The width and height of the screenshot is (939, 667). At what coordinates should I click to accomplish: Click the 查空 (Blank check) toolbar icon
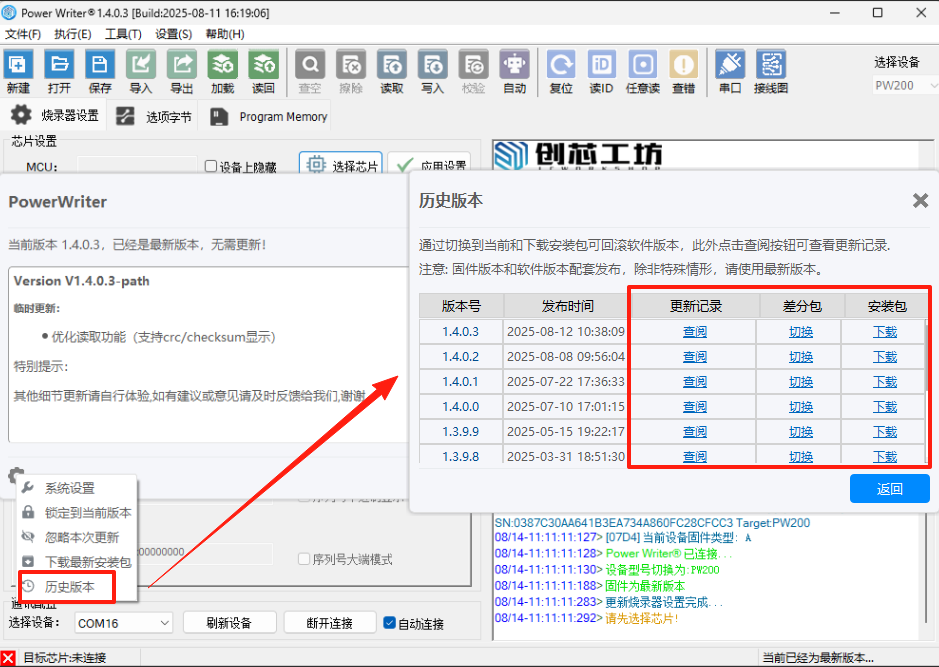tap(310, 64)
